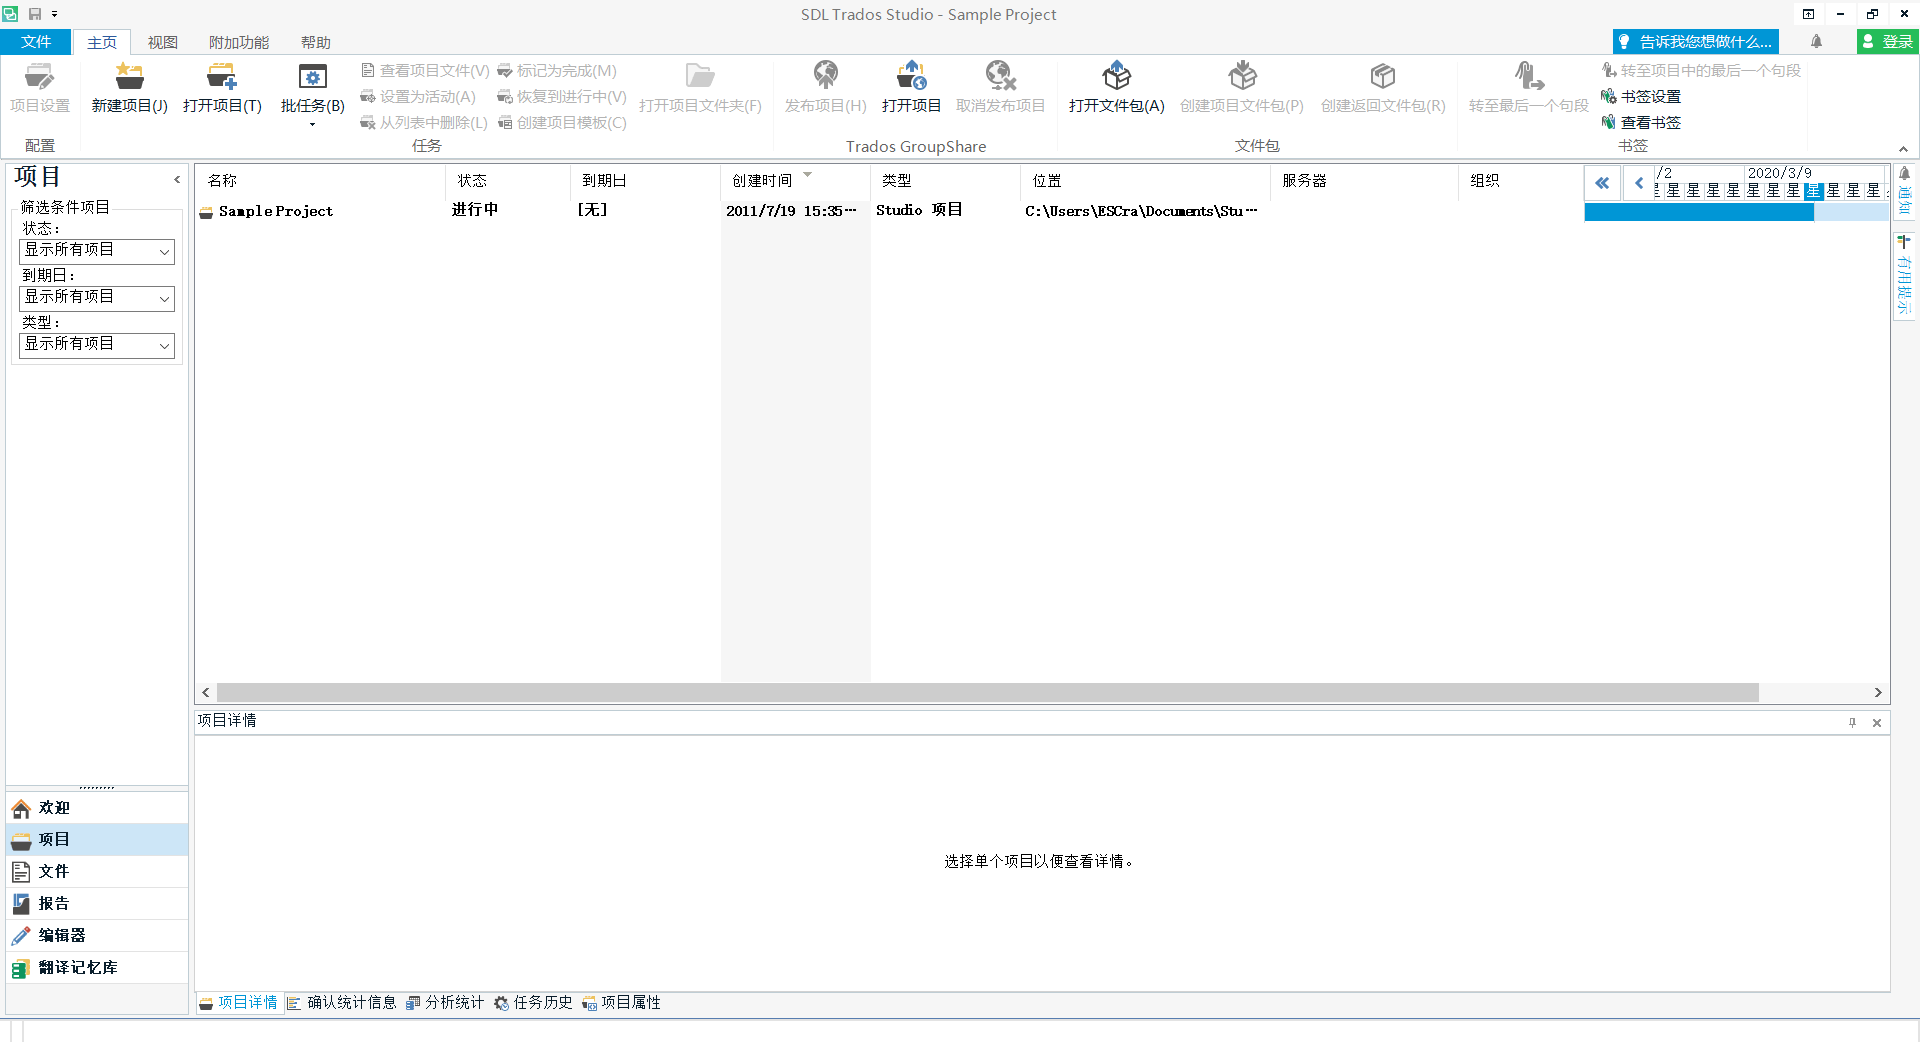Switch to 确认统计信息 bottom tab

click(x=342, y=1003)
